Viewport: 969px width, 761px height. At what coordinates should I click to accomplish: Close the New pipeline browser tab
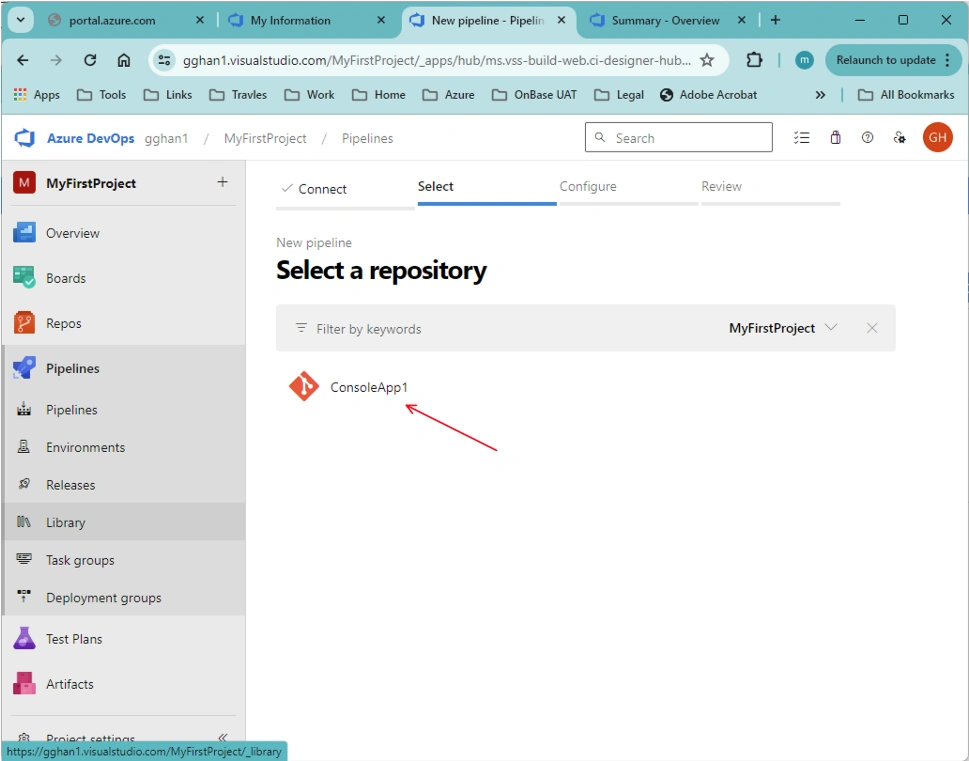tap(561, 20)
